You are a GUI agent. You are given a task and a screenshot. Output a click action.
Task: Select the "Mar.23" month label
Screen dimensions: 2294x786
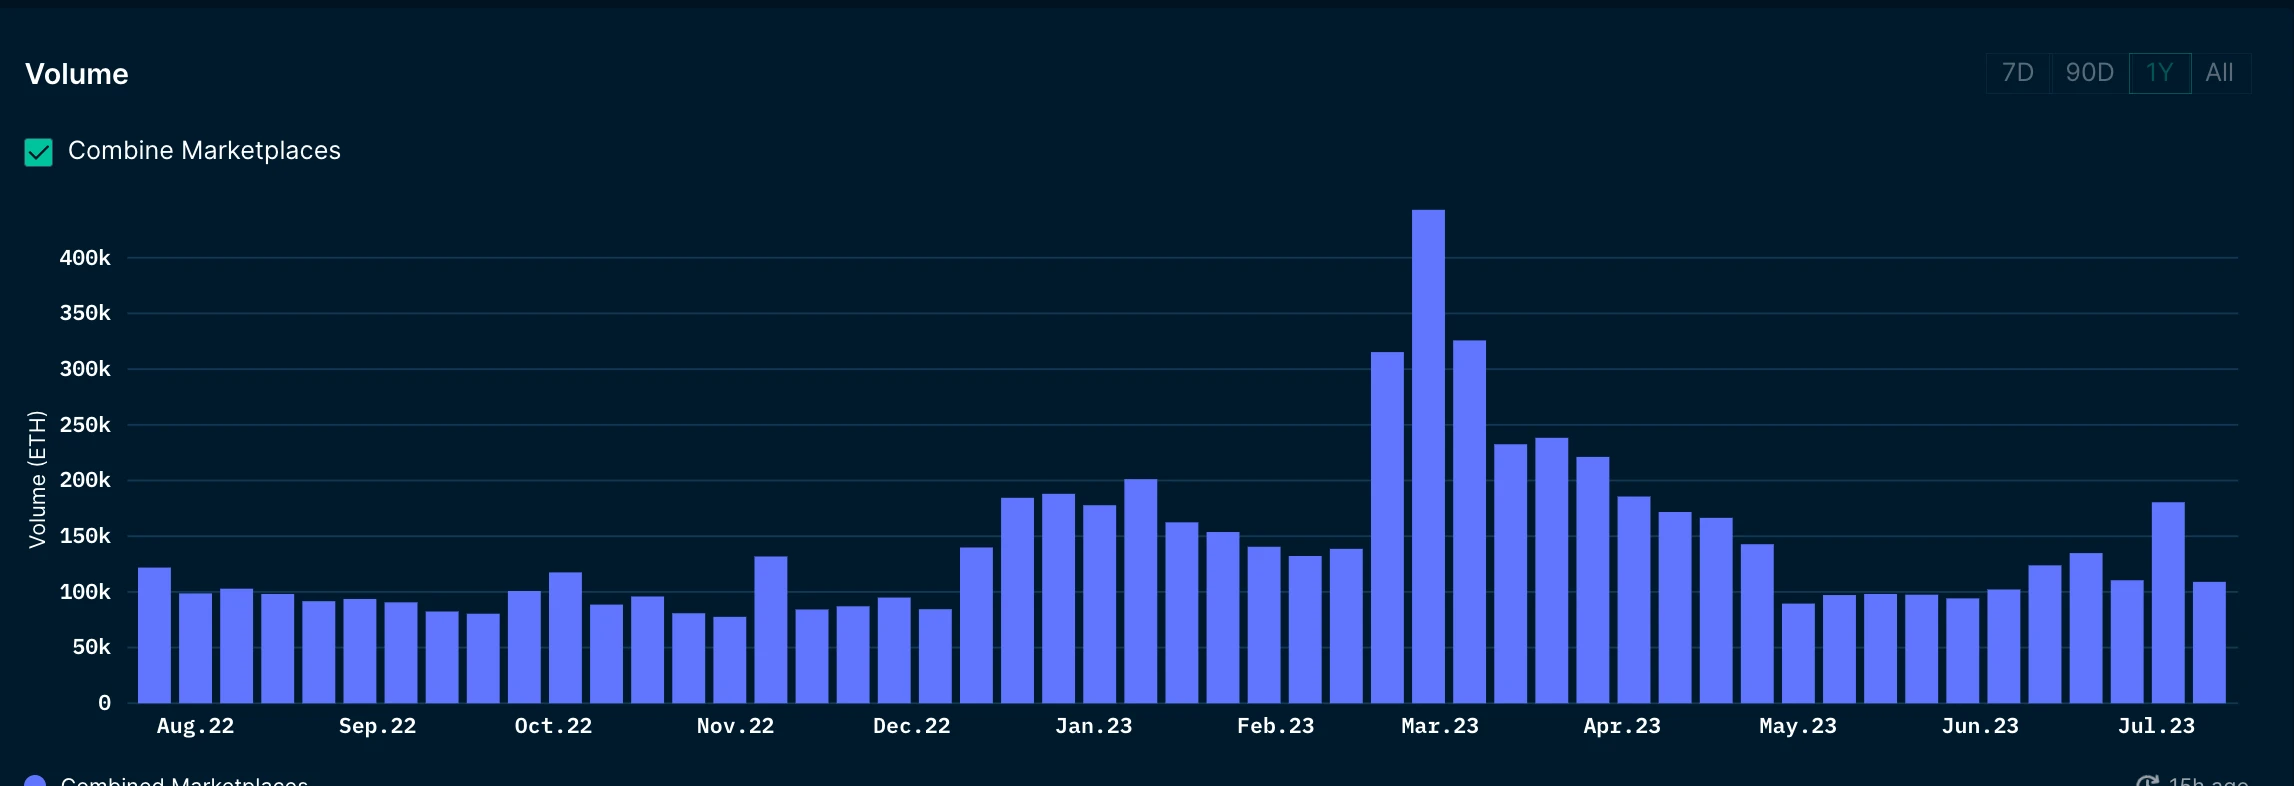click(x=1439, y=726)
